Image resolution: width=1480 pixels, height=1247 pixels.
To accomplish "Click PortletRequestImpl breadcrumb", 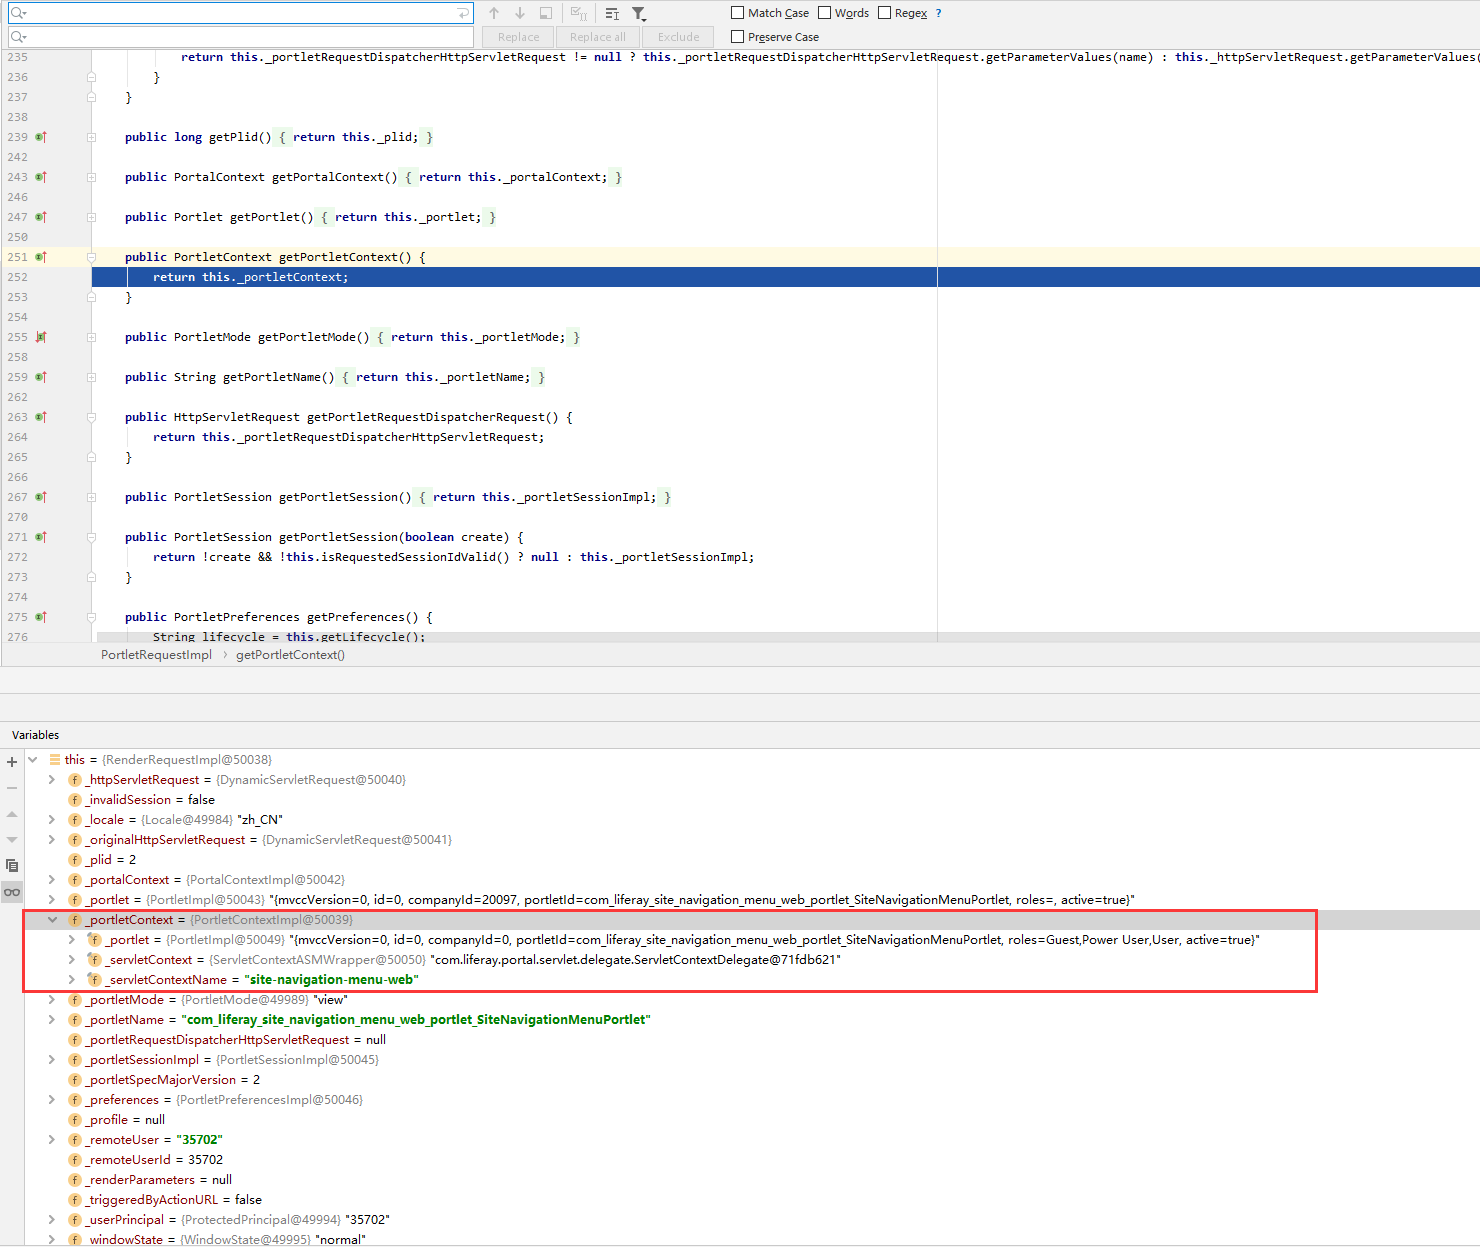I will [x=156, y=655].
